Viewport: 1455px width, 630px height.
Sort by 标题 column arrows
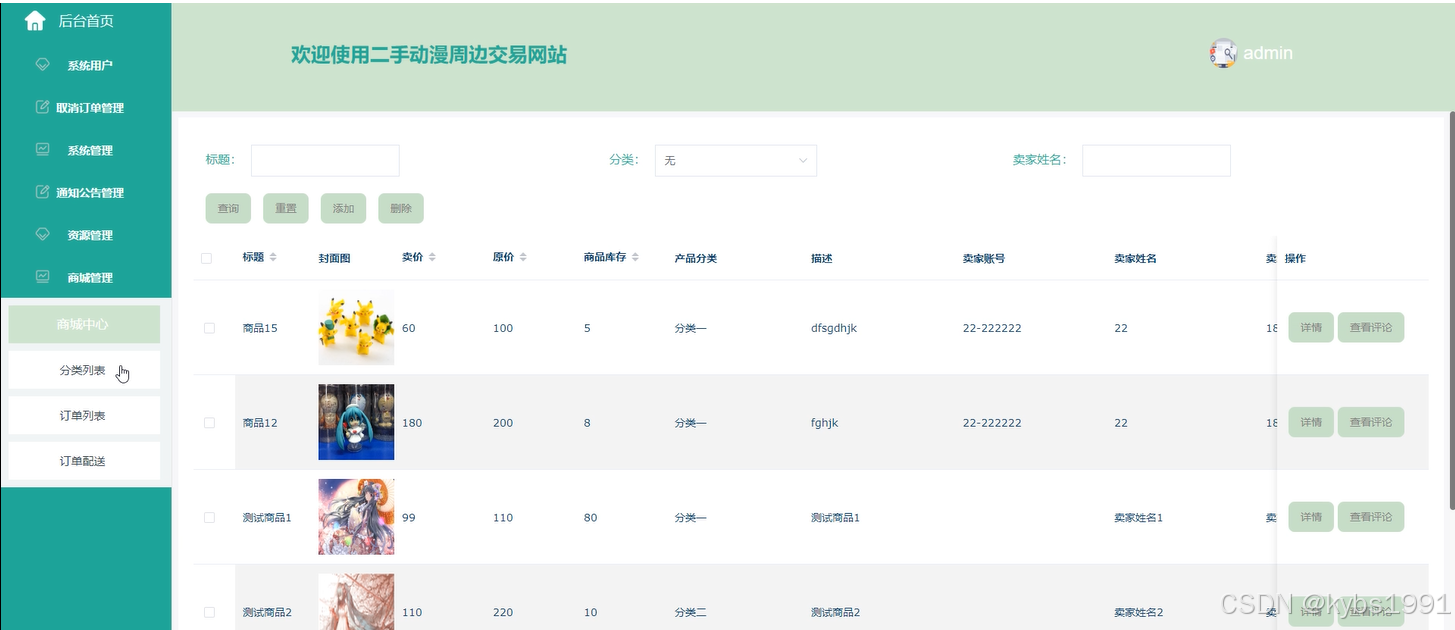(273, 258)
